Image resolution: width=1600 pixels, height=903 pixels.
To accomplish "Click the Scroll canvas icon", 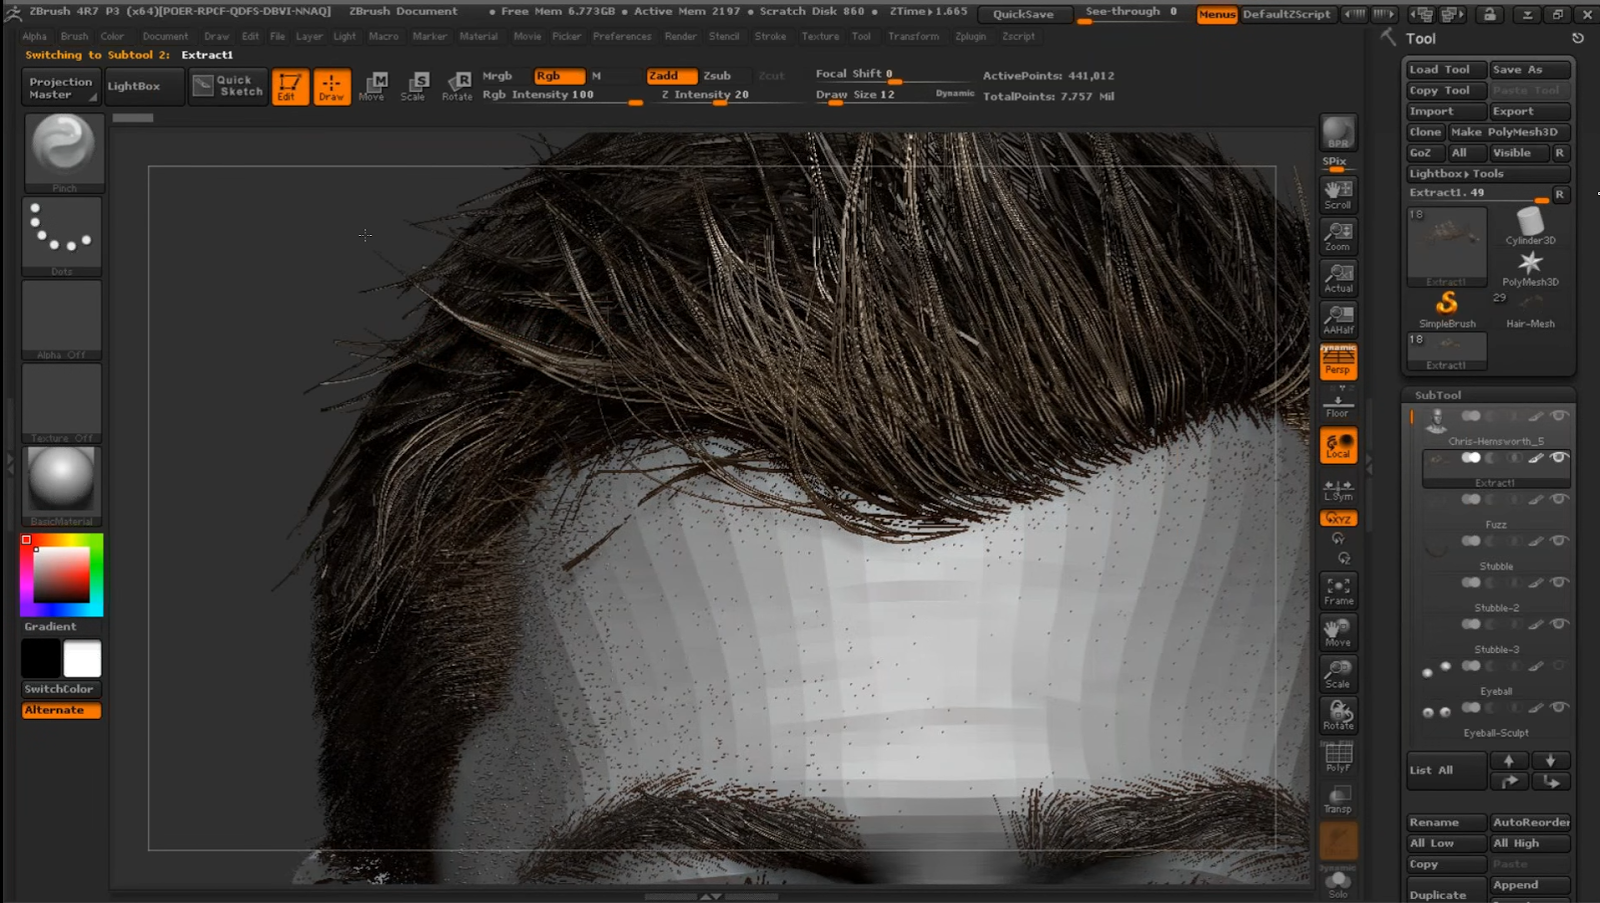I will [1338, 194].
